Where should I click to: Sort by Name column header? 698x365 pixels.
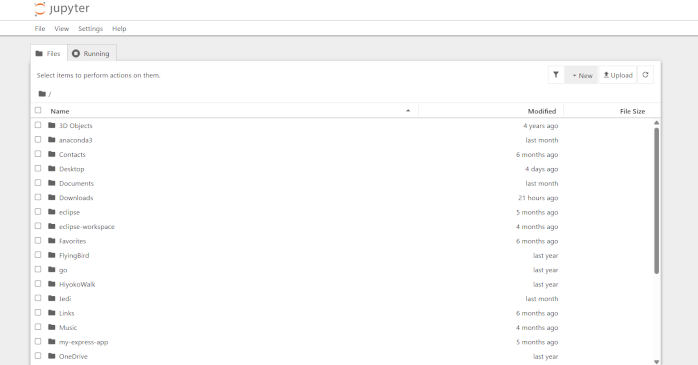click(60, 111)
